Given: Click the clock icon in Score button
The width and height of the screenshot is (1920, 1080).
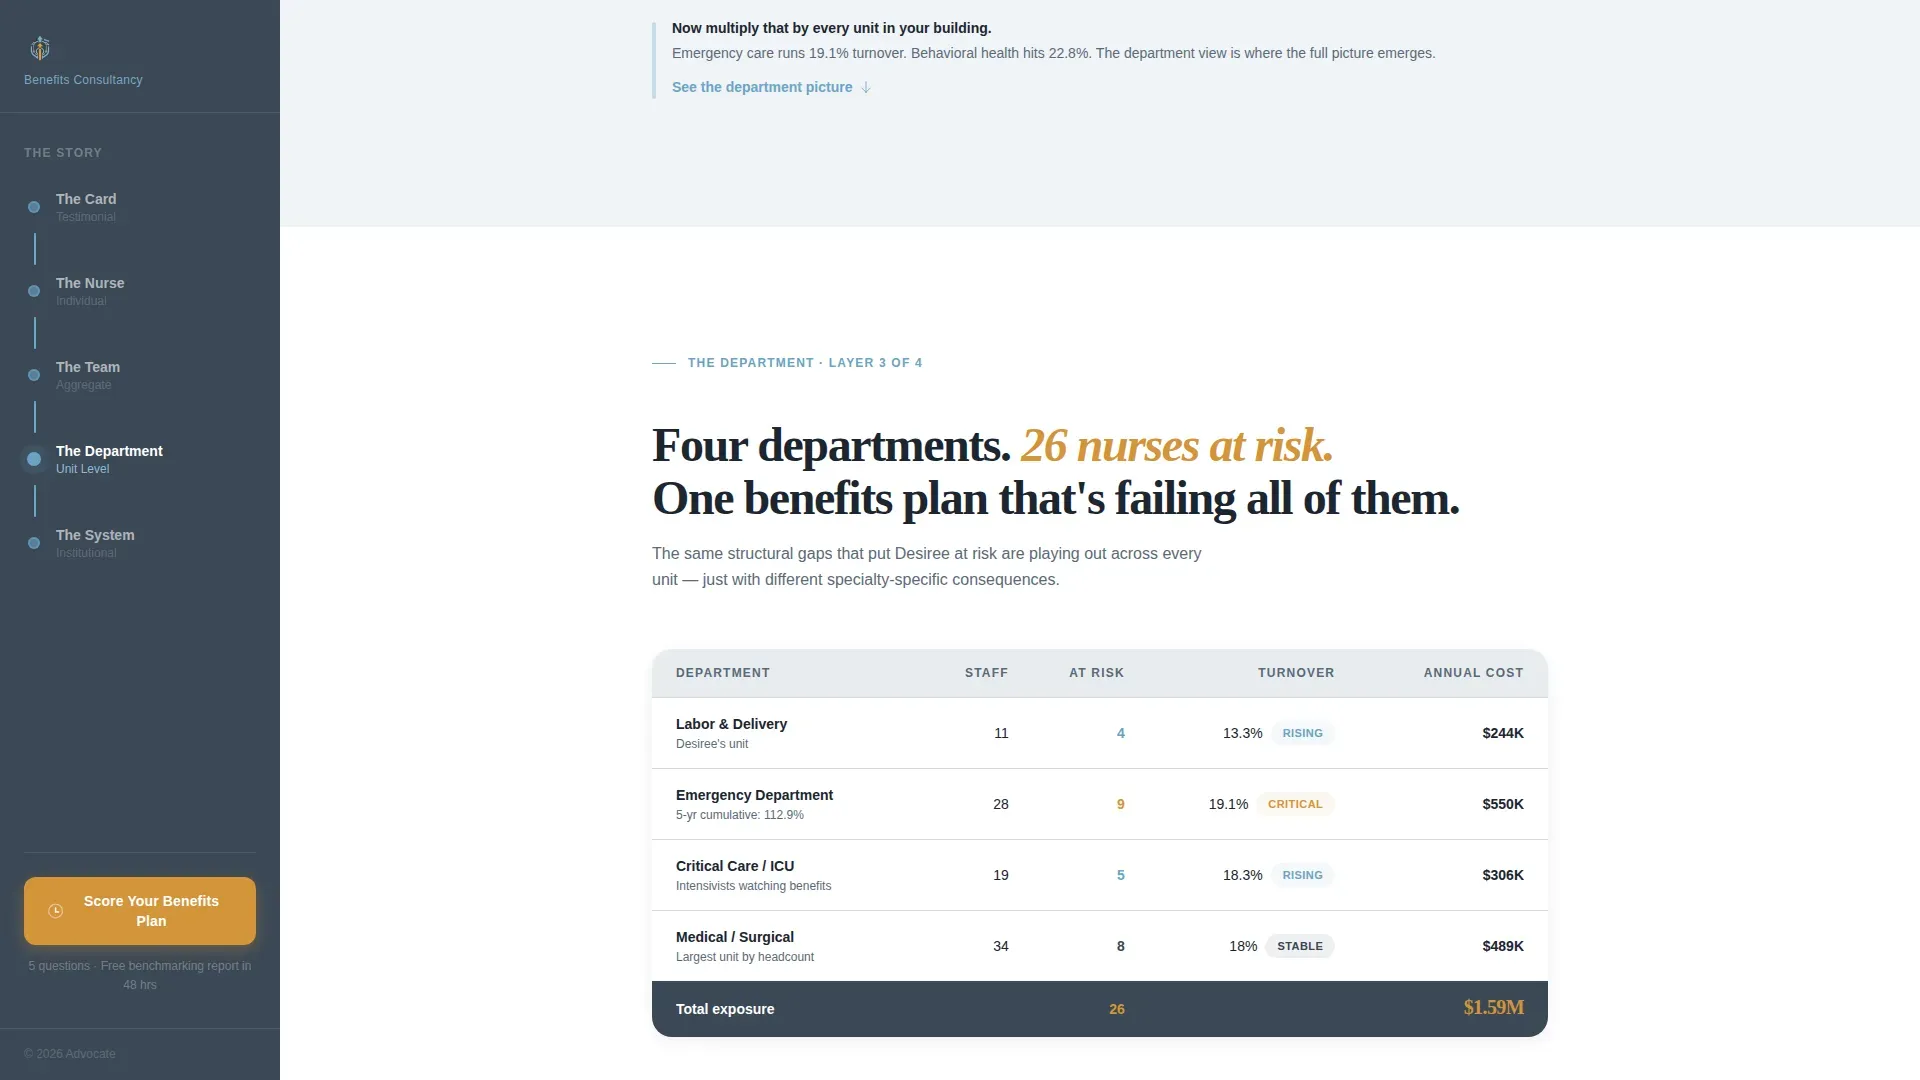Looking at the screenshot, I should pyautogui.click(x=56, y=911).
